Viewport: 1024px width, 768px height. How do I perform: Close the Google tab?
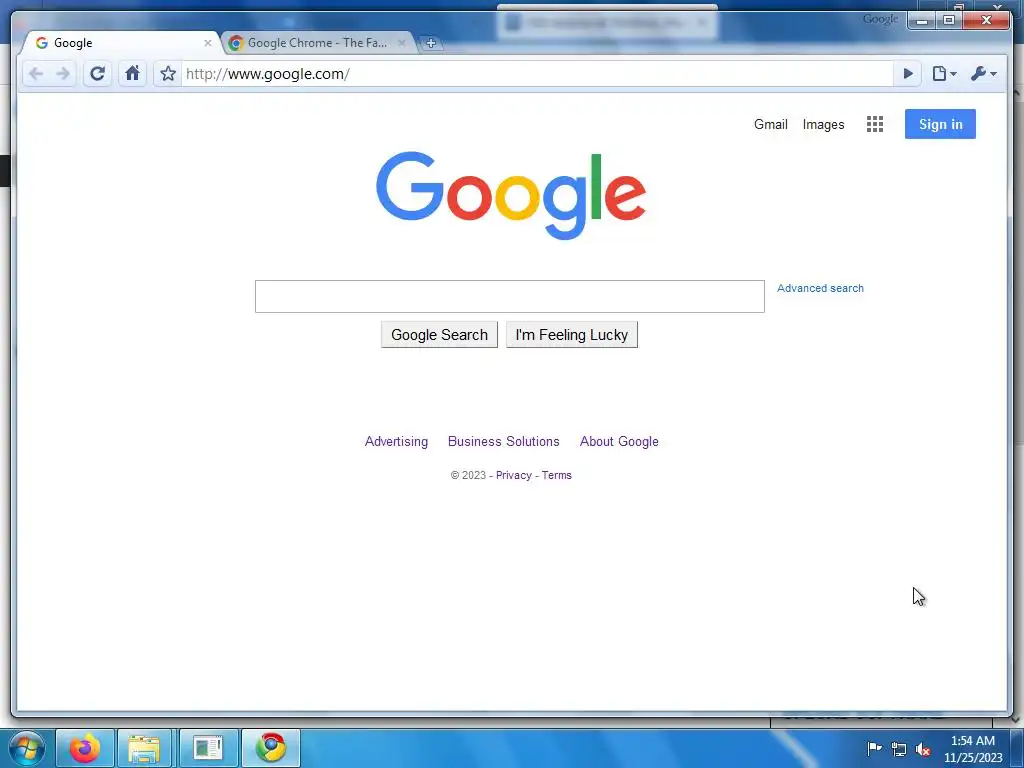[208, 43]
